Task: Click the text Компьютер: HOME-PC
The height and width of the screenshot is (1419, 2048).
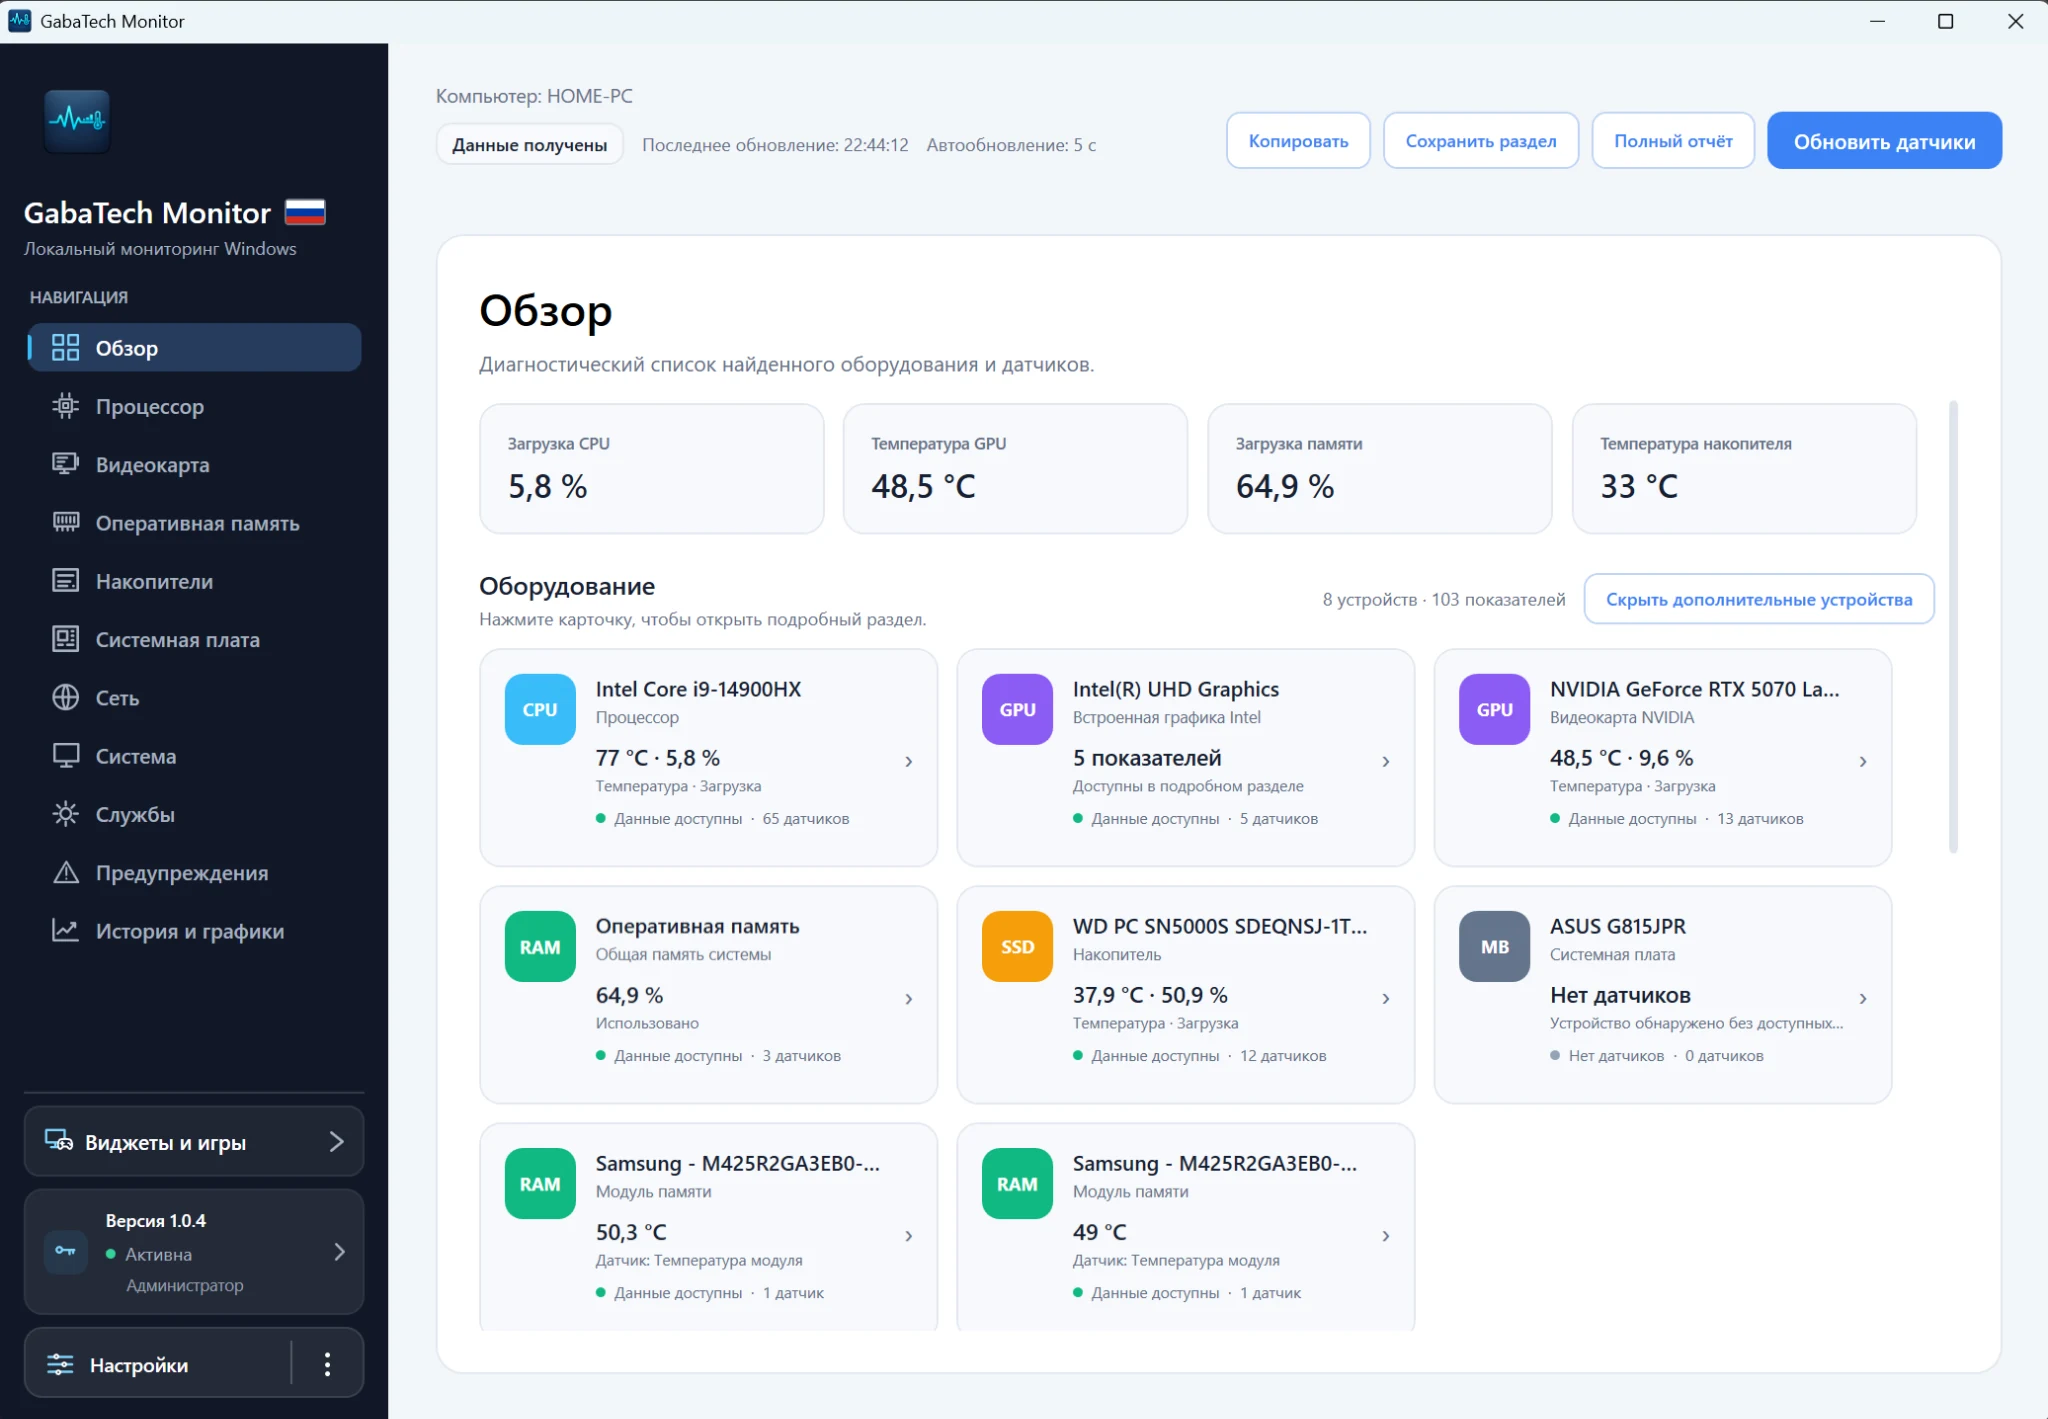Action: tap(534, 96)
